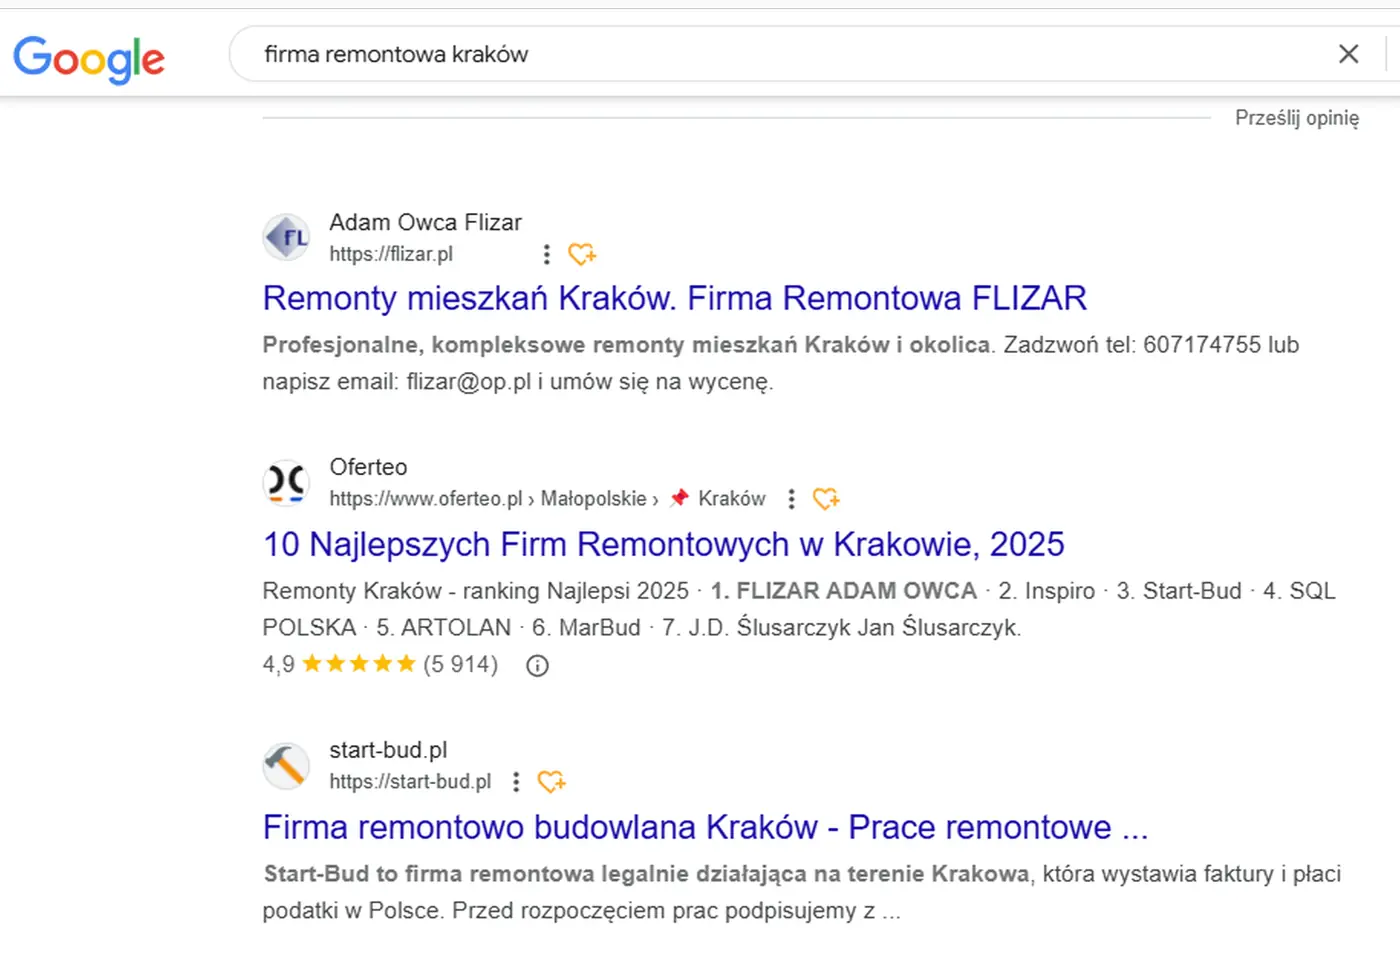Open three-dot menu next to the Oferteo URL
The height and width of the screenshot is (974, 1400).
(791, 498)
